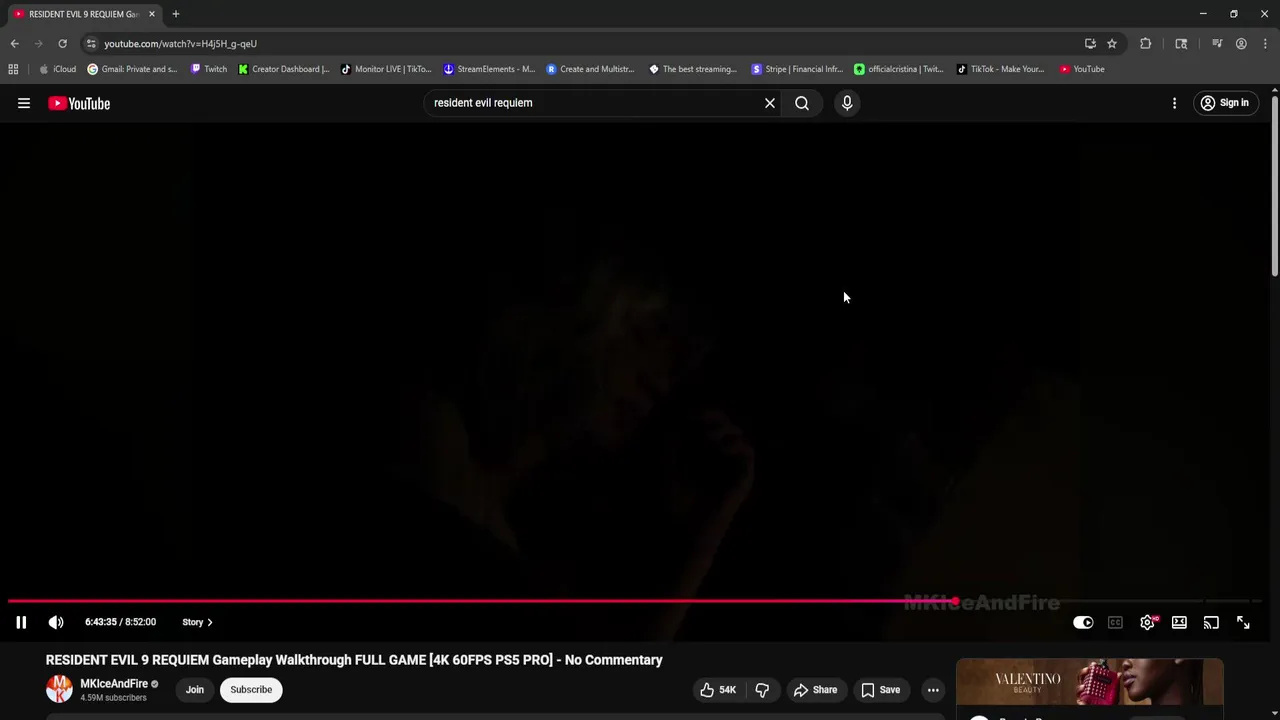This screenshot has width=1280, height=720.
Task: Click the Valentino Beauty ad banner
Action: point(1089,684)
